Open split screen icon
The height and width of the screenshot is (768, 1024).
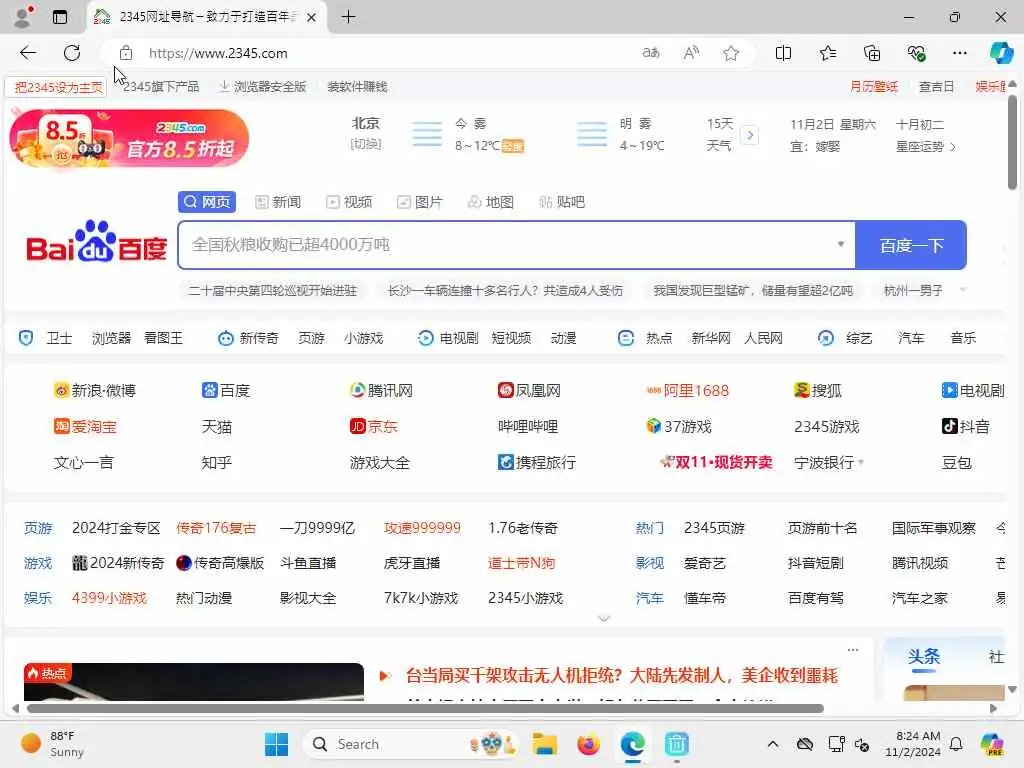783,53
